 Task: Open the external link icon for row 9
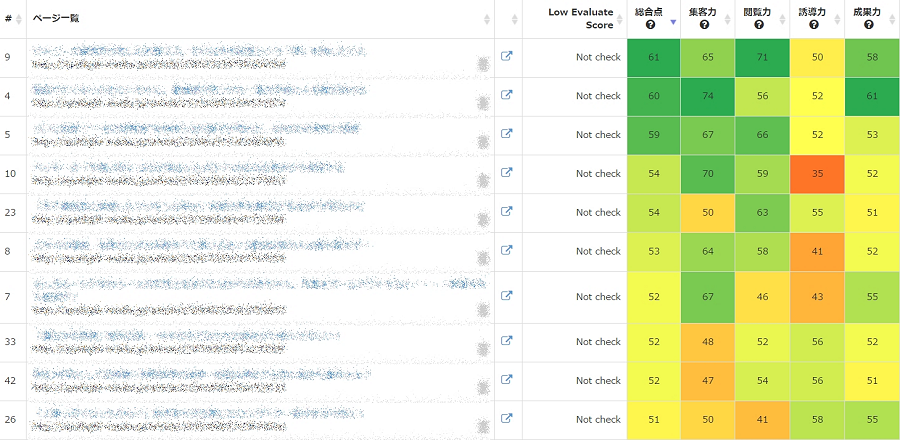(506, 57)
